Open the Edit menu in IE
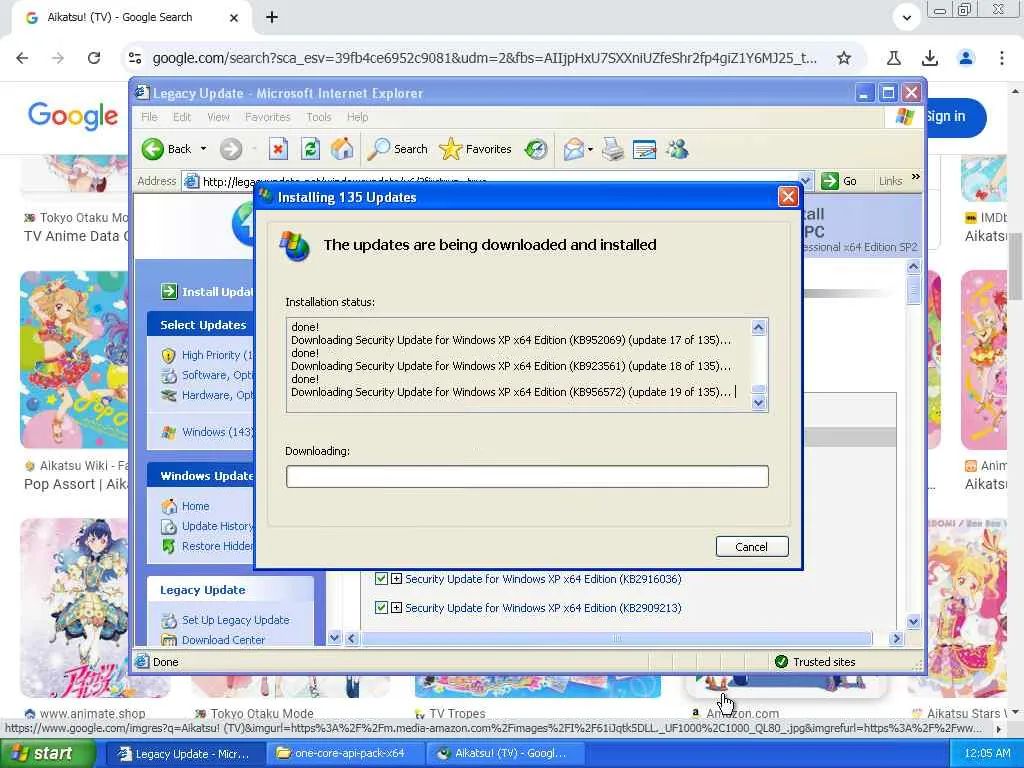1024x768 pixels. point(182,117)
